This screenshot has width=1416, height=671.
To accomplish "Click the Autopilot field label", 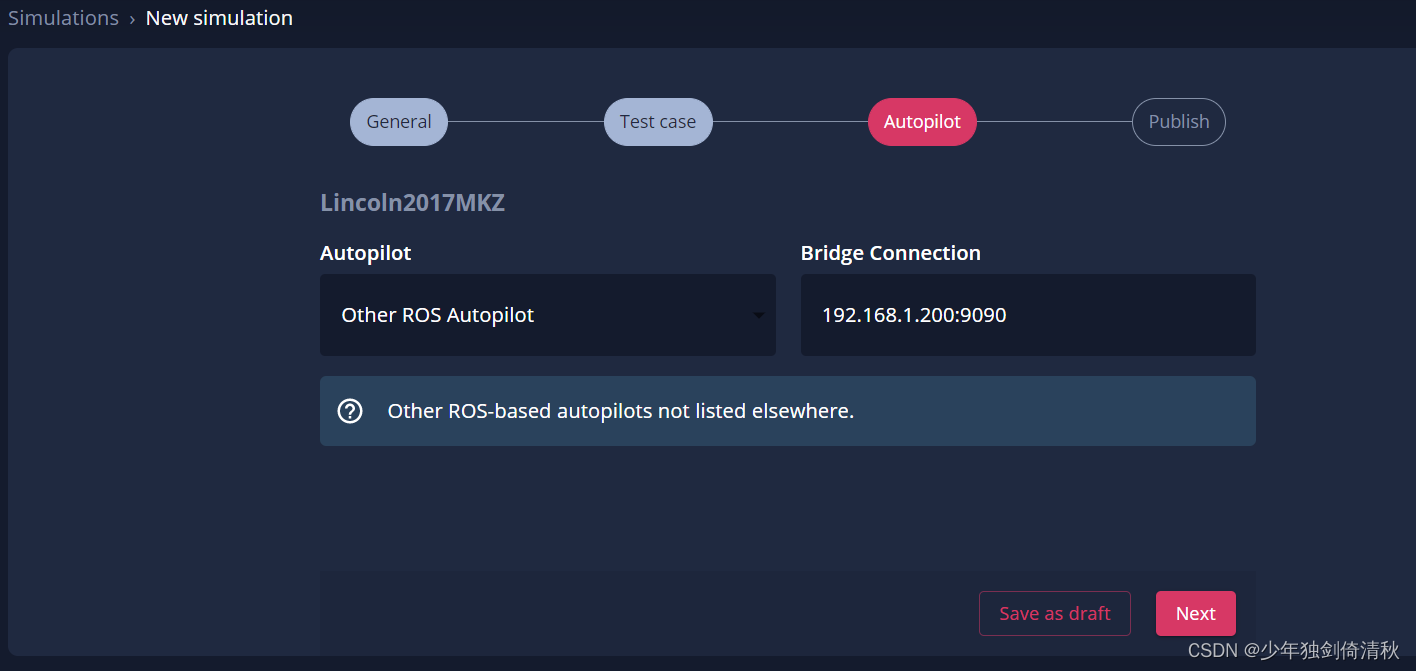I will point(365,252).
